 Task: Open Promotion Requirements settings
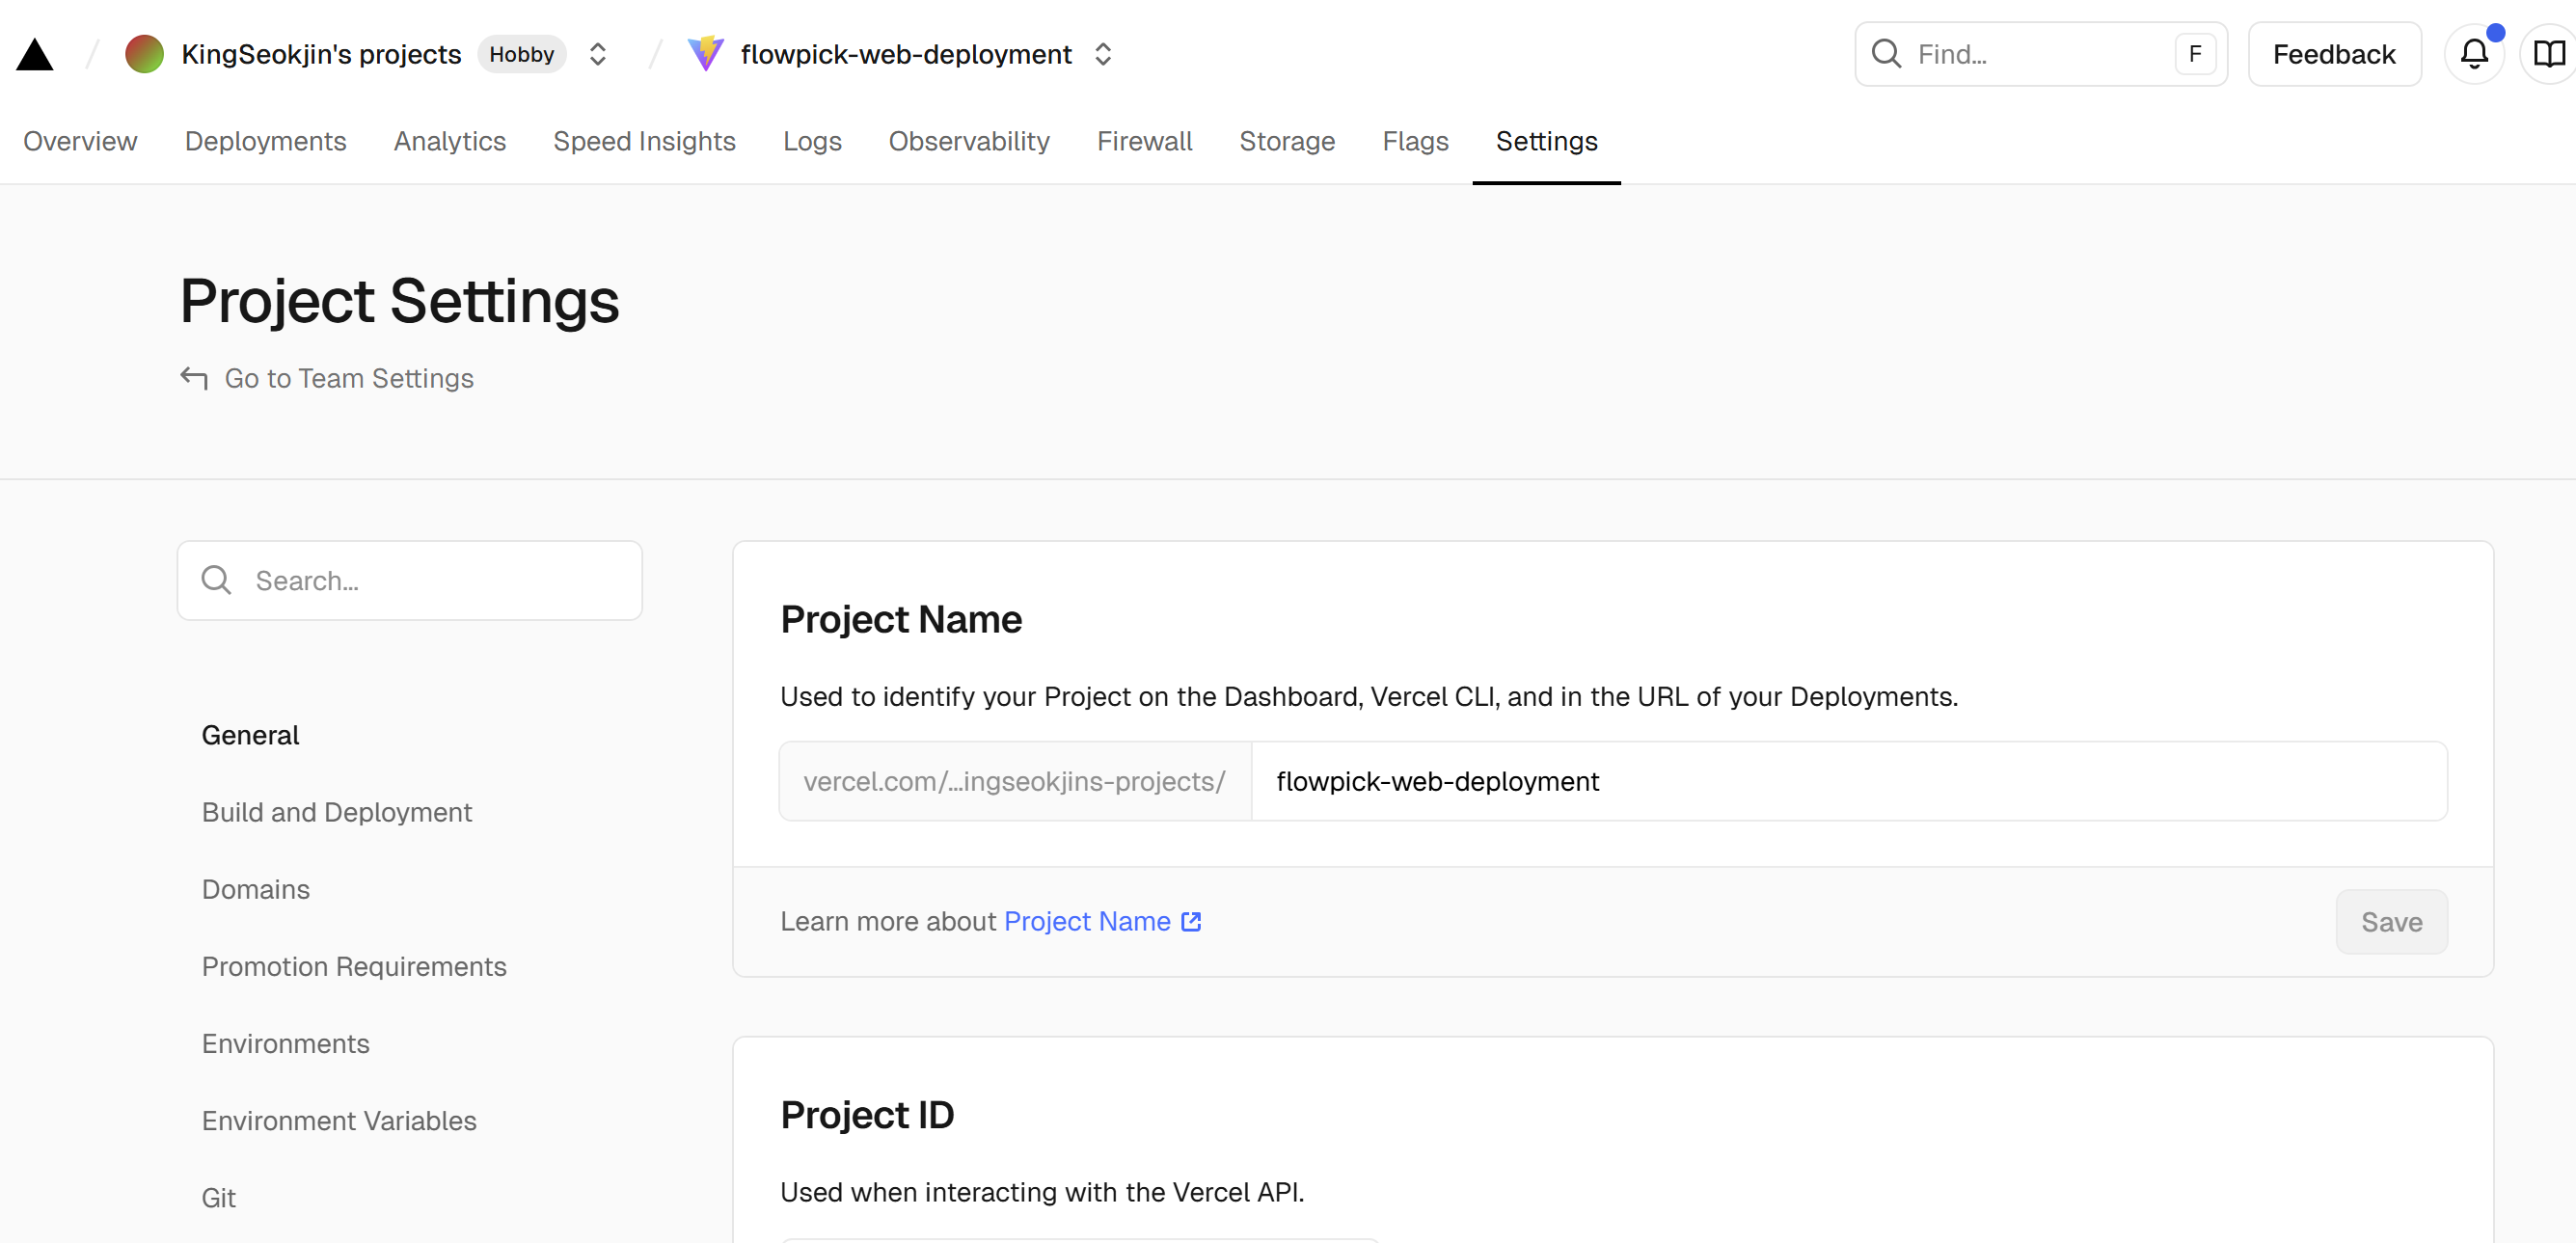[x=354, y=966]
